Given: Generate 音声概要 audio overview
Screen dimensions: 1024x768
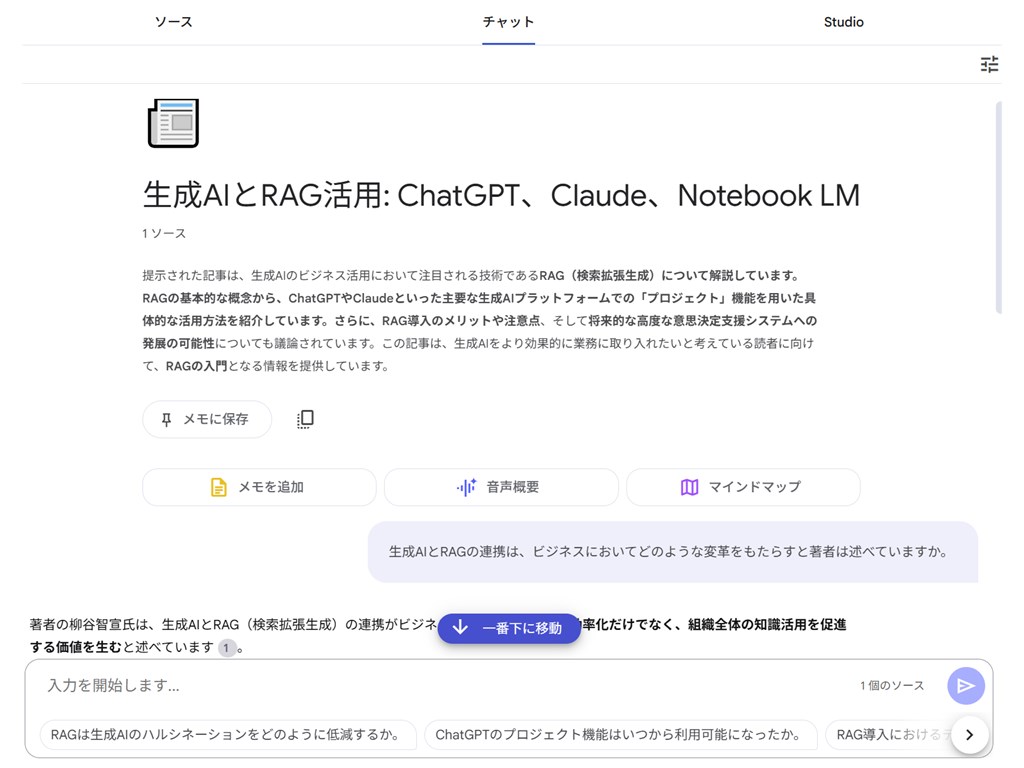Looking at the screenshot, I should pyautogui.click(x=501, y=487).
